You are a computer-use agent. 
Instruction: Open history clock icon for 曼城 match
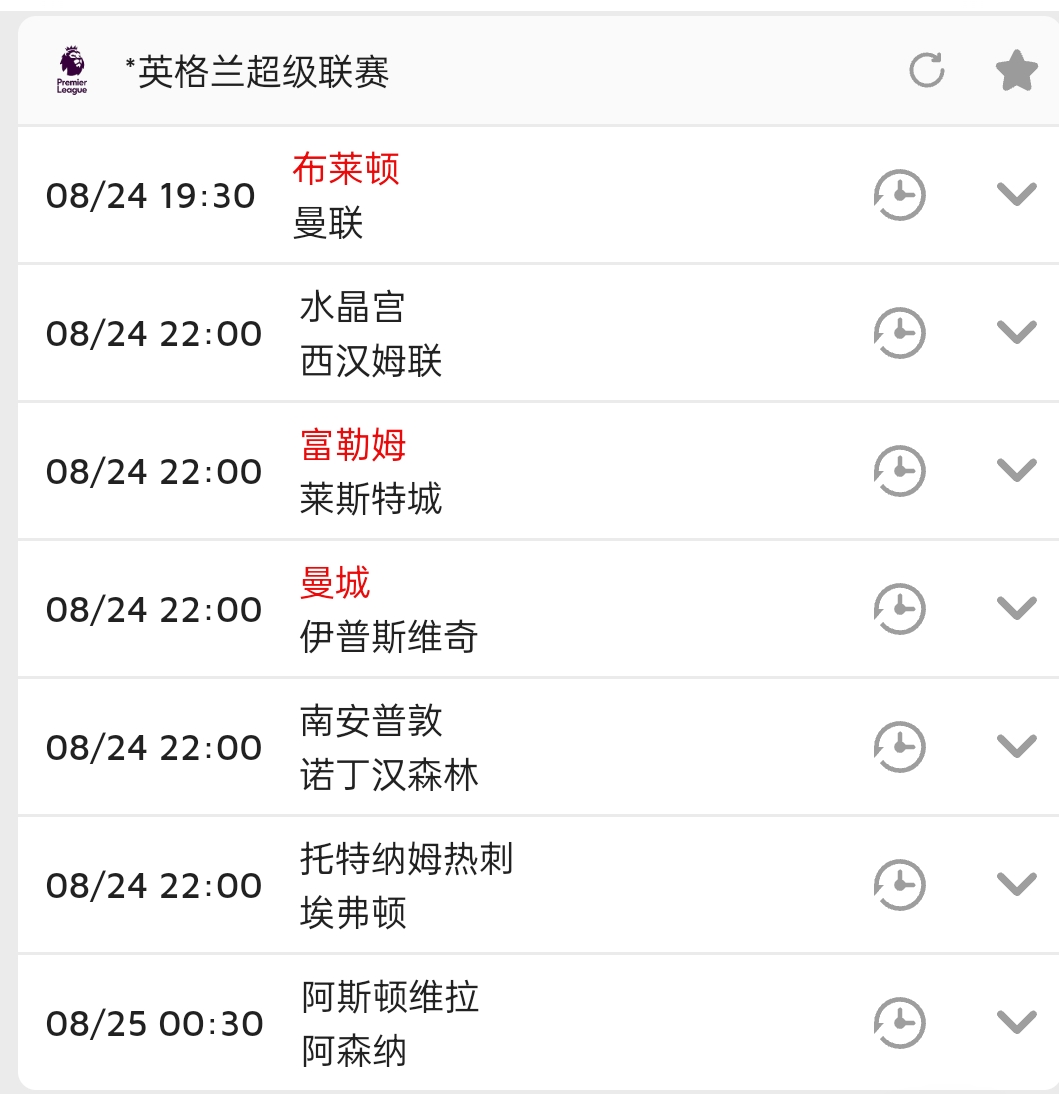pos(900,609)
